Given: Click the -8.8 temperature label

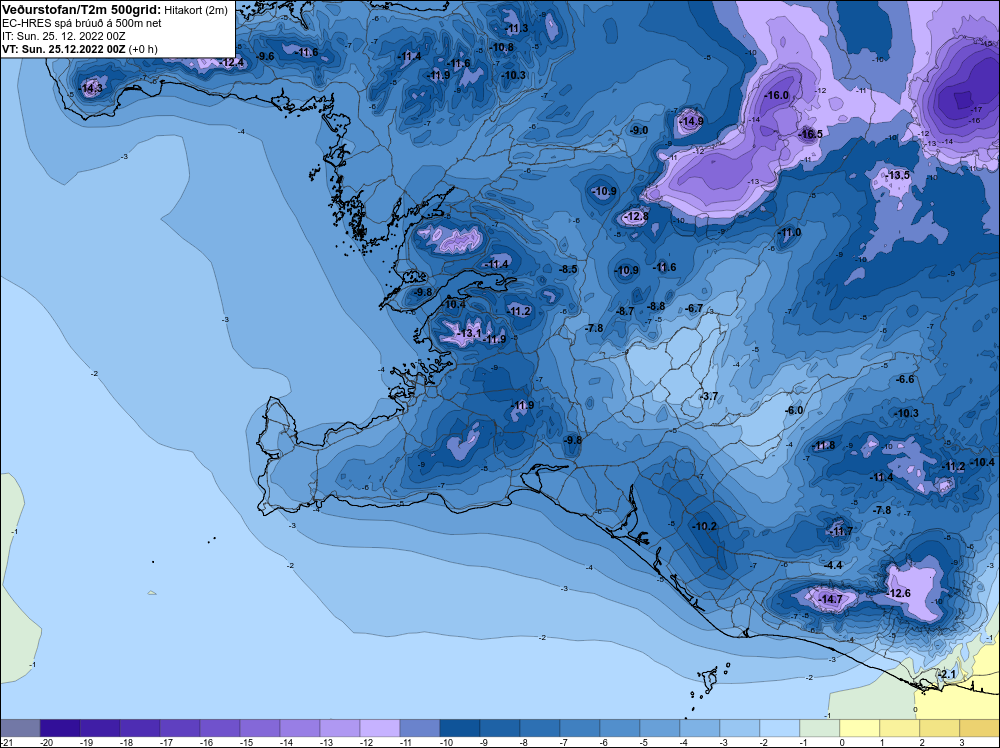Looking at the screenshot, I should coord(656,307).
